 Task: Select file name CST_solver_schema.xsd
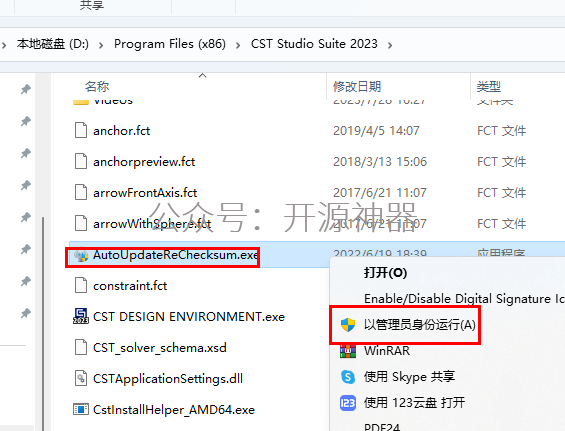[x=160, y=348]
